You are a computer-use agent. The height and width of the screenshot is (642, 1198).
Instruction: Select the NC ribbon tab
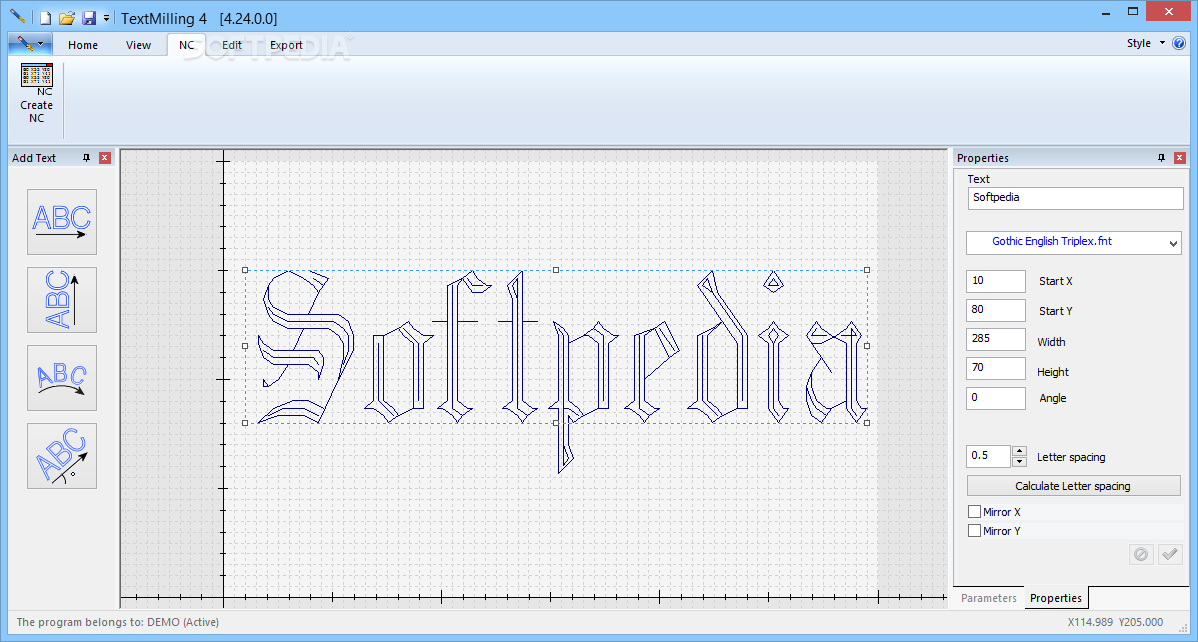click(186, 45)
